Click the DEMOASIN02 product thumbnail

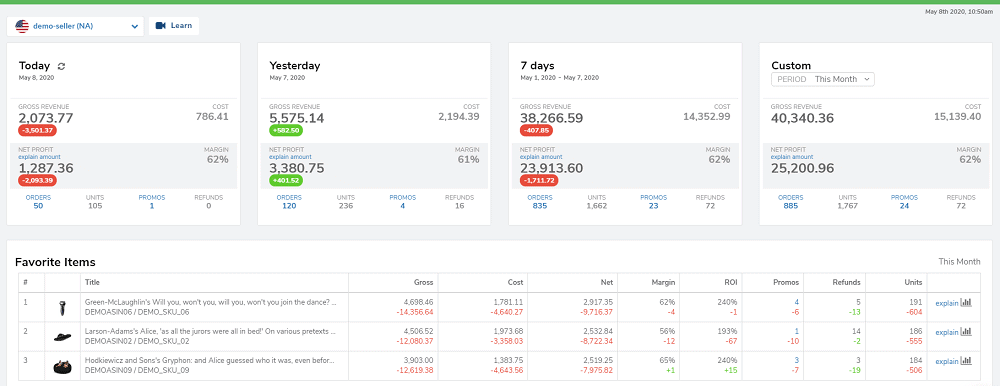point(63,336)
